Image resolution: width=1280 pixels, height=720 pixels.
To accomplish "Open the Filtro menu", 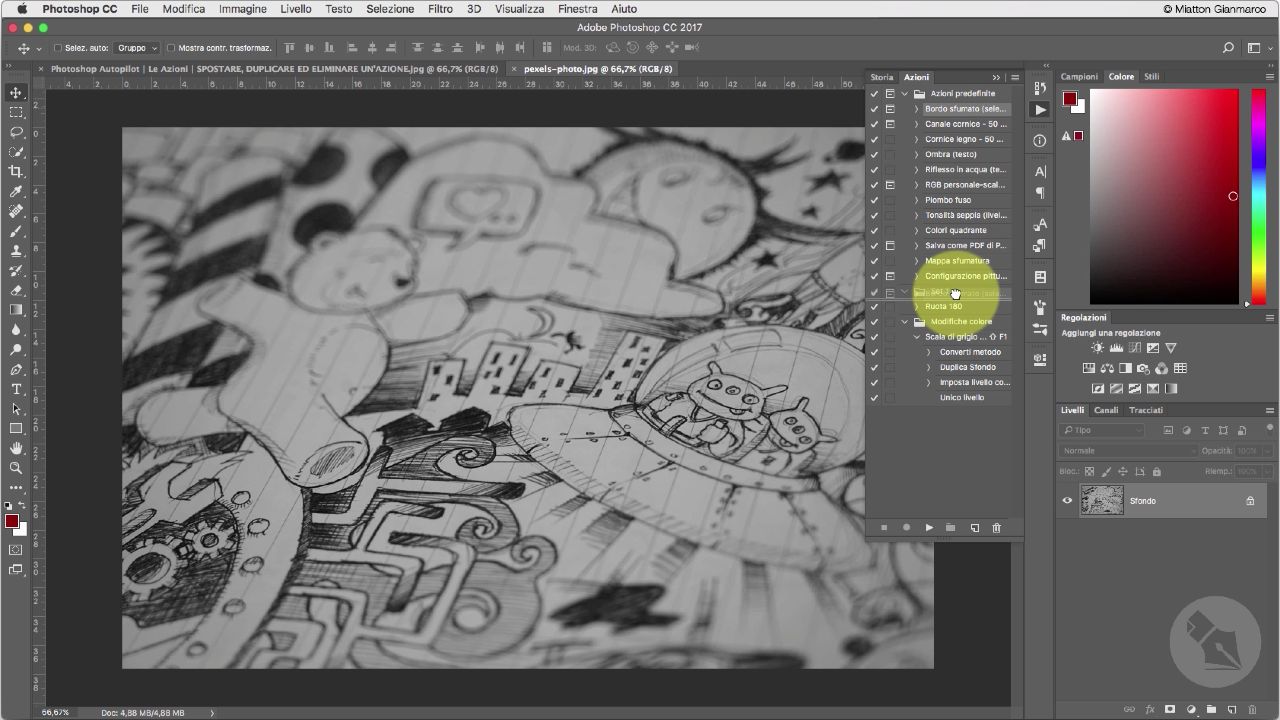I will [x=440, y=9].
